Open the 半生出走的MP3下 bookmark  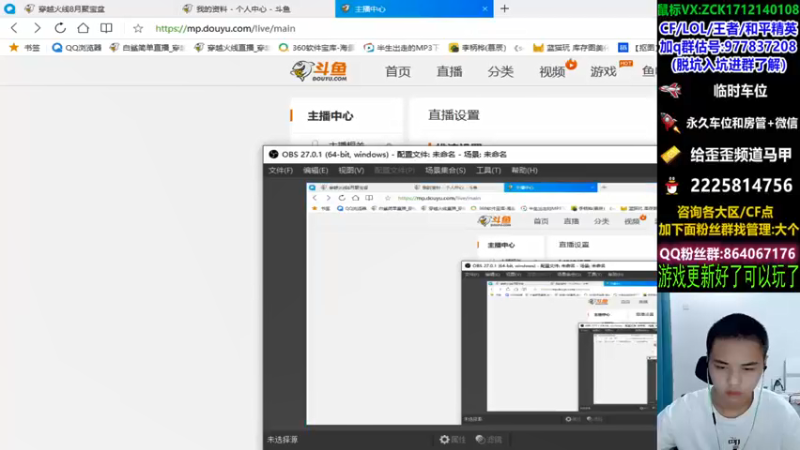click(402, 47)
